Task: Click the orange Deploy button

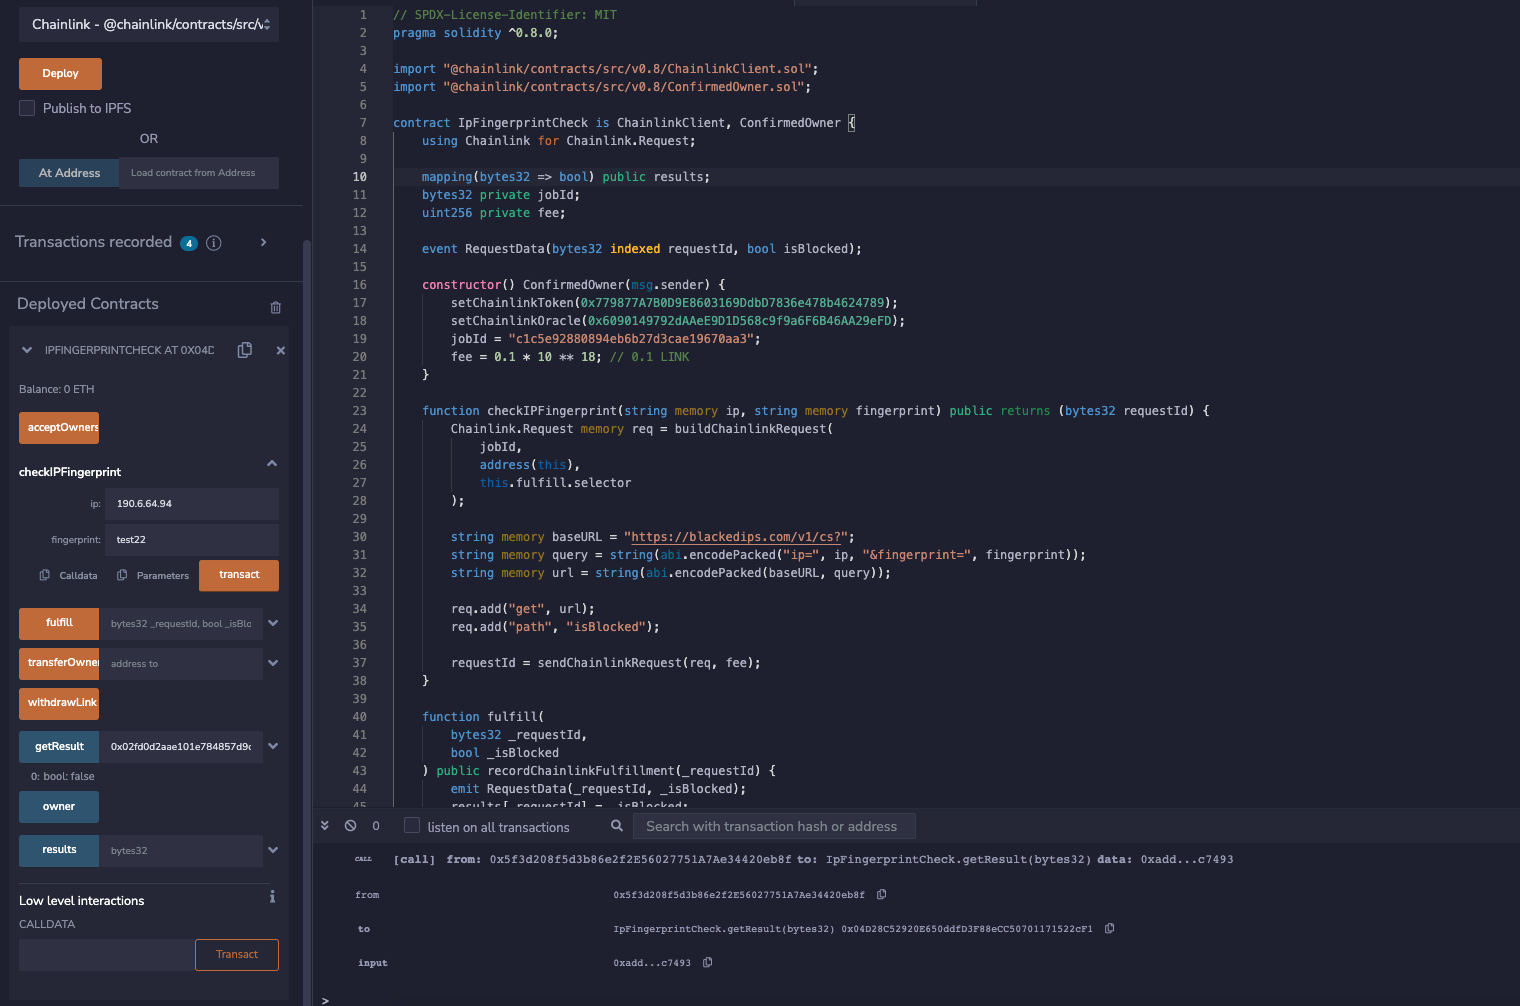Action: 60,74
